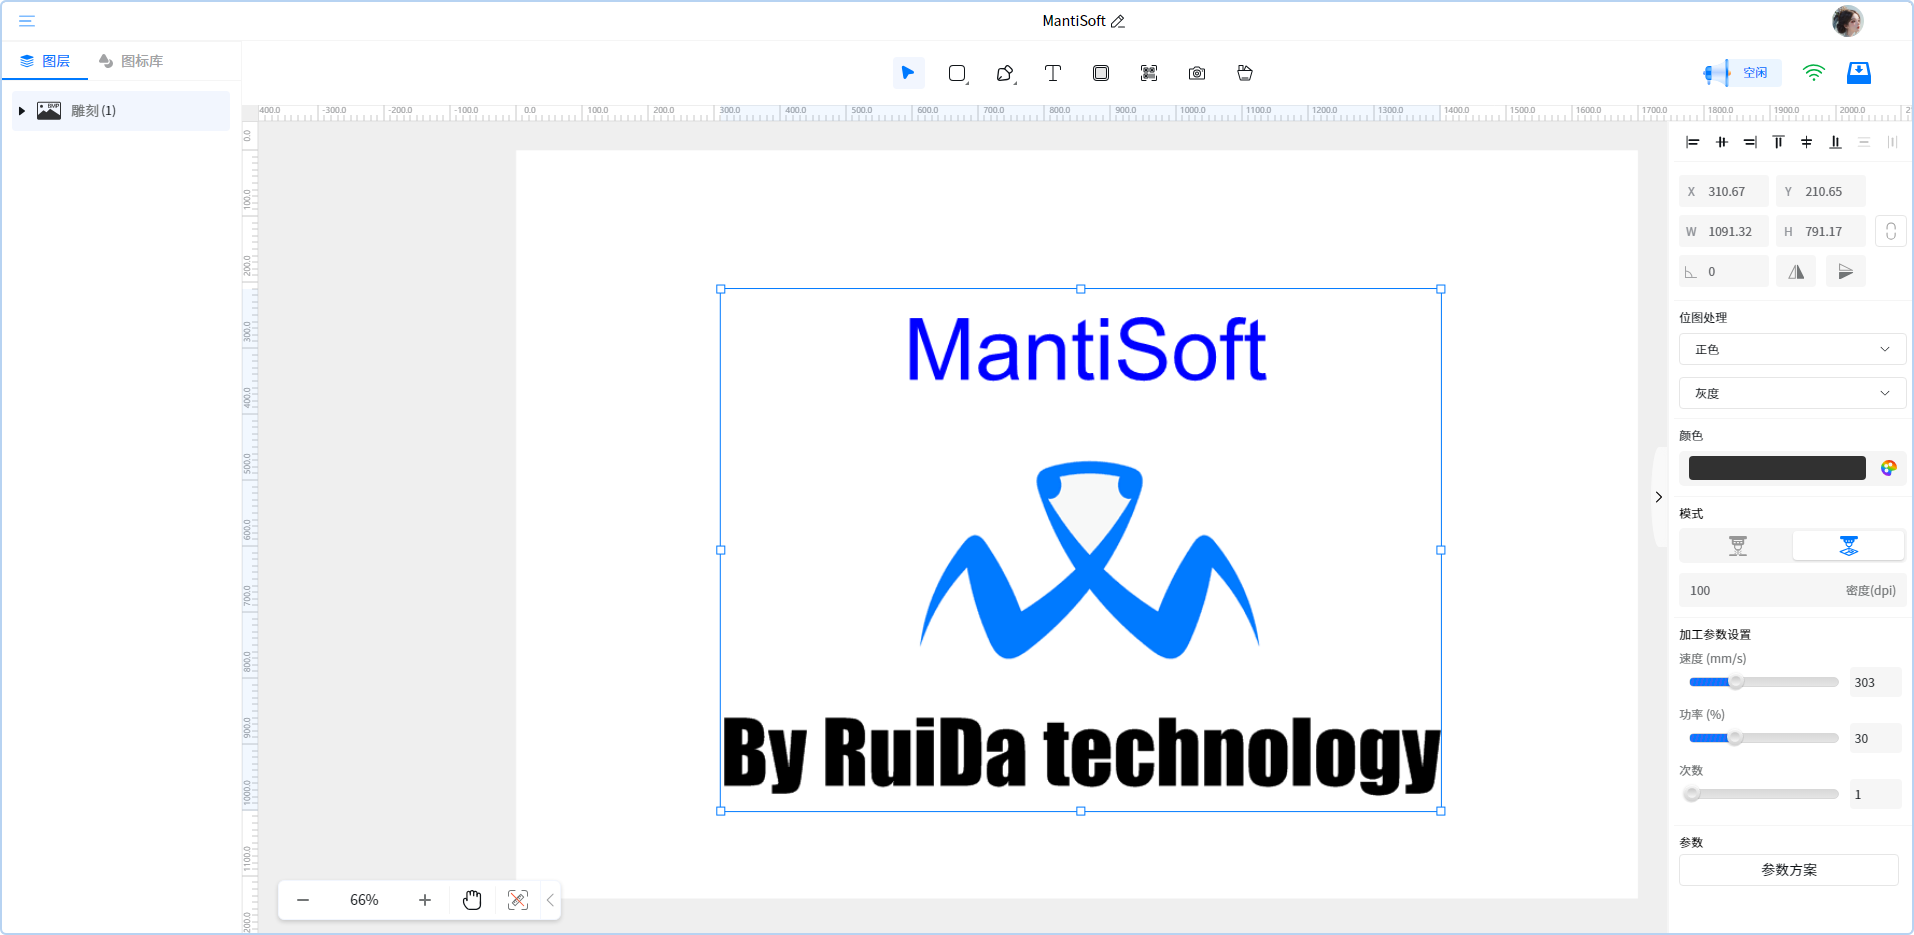This screenshot has height=935, width=1914.
Task: Select the pen drawing tool
Action: pyautogui.click(x=1005, y=73)
